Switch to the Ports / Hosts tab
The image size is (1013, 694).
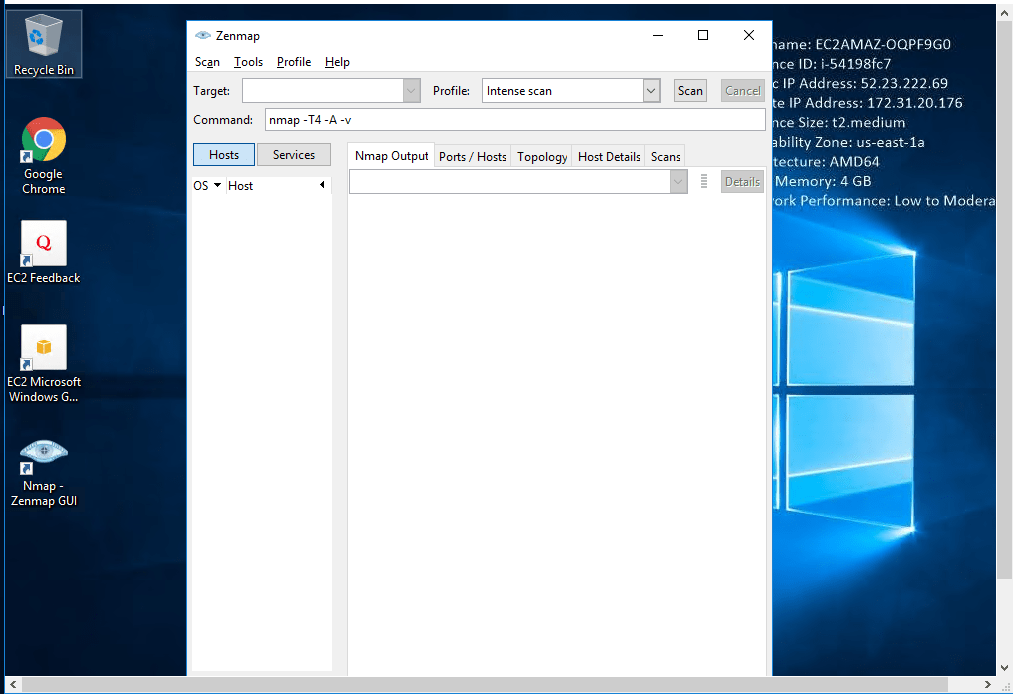472,156
